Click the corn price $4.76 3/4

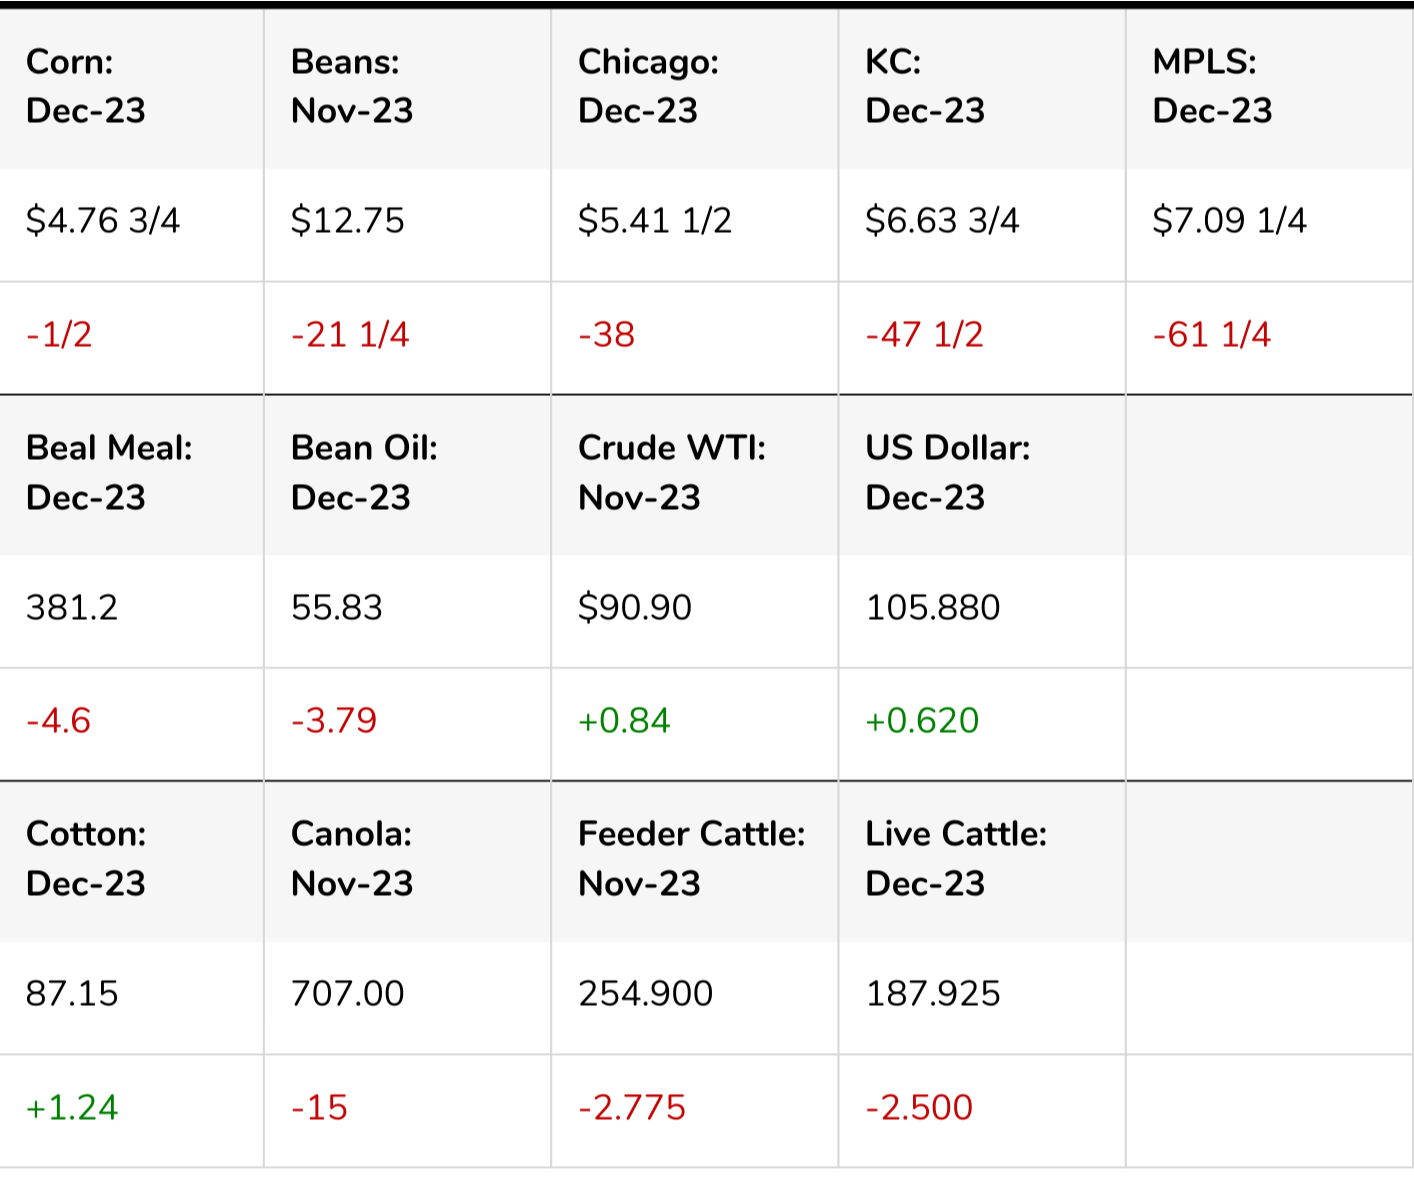(103, 221)
